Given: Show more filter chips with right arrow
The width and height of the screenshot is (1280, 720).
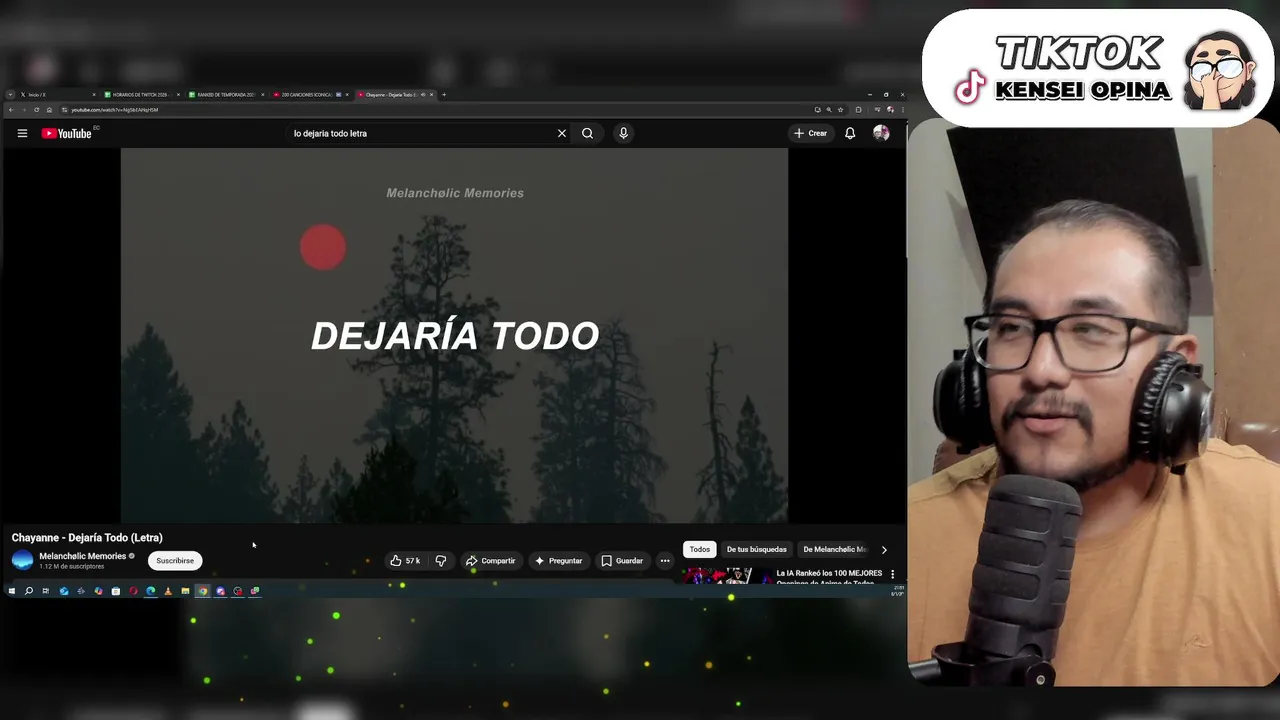Looking at the screenshot, I should coord(884,549).
